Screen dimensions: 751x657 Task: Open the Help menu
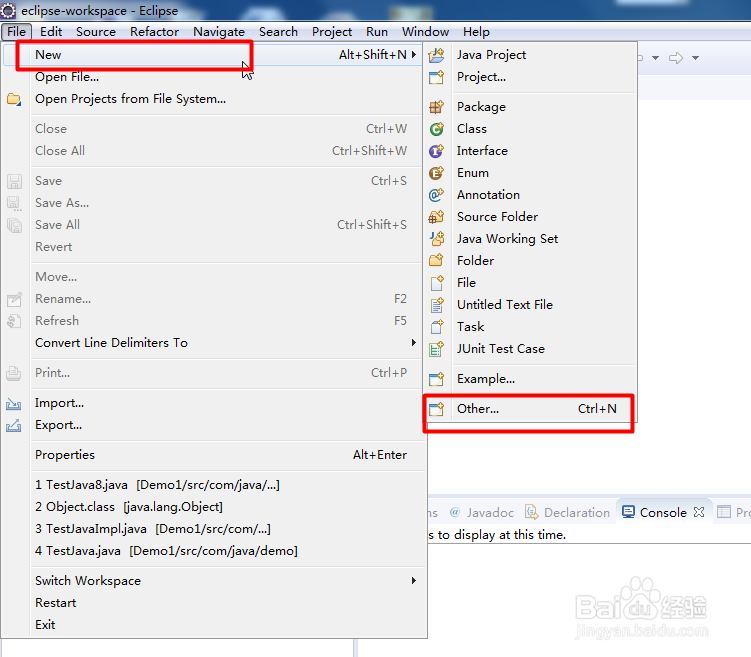pos(476,32)
